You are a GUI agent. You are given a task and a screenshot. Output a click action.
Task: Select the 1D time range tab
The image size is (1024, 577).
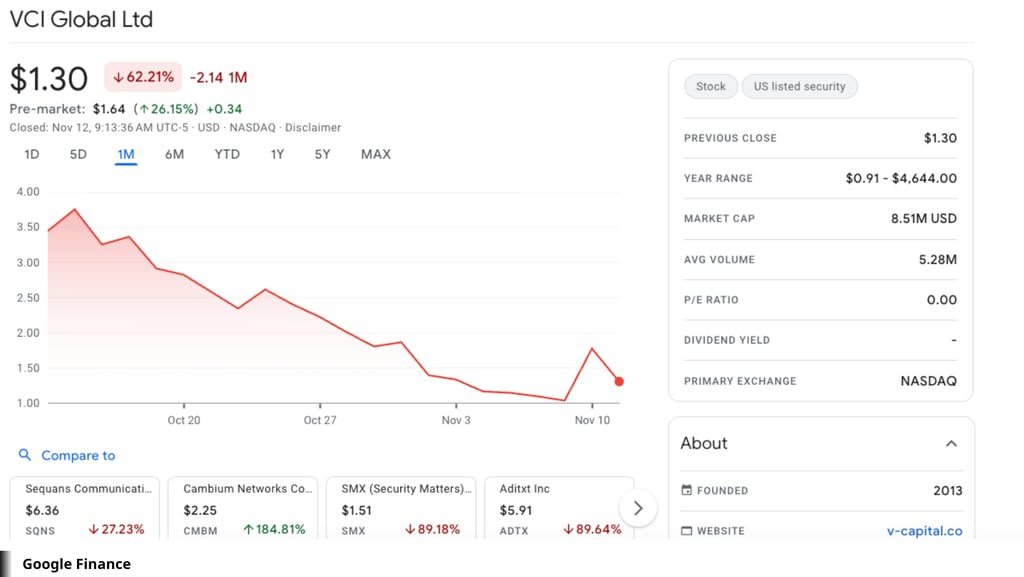[x=31, y=154]
